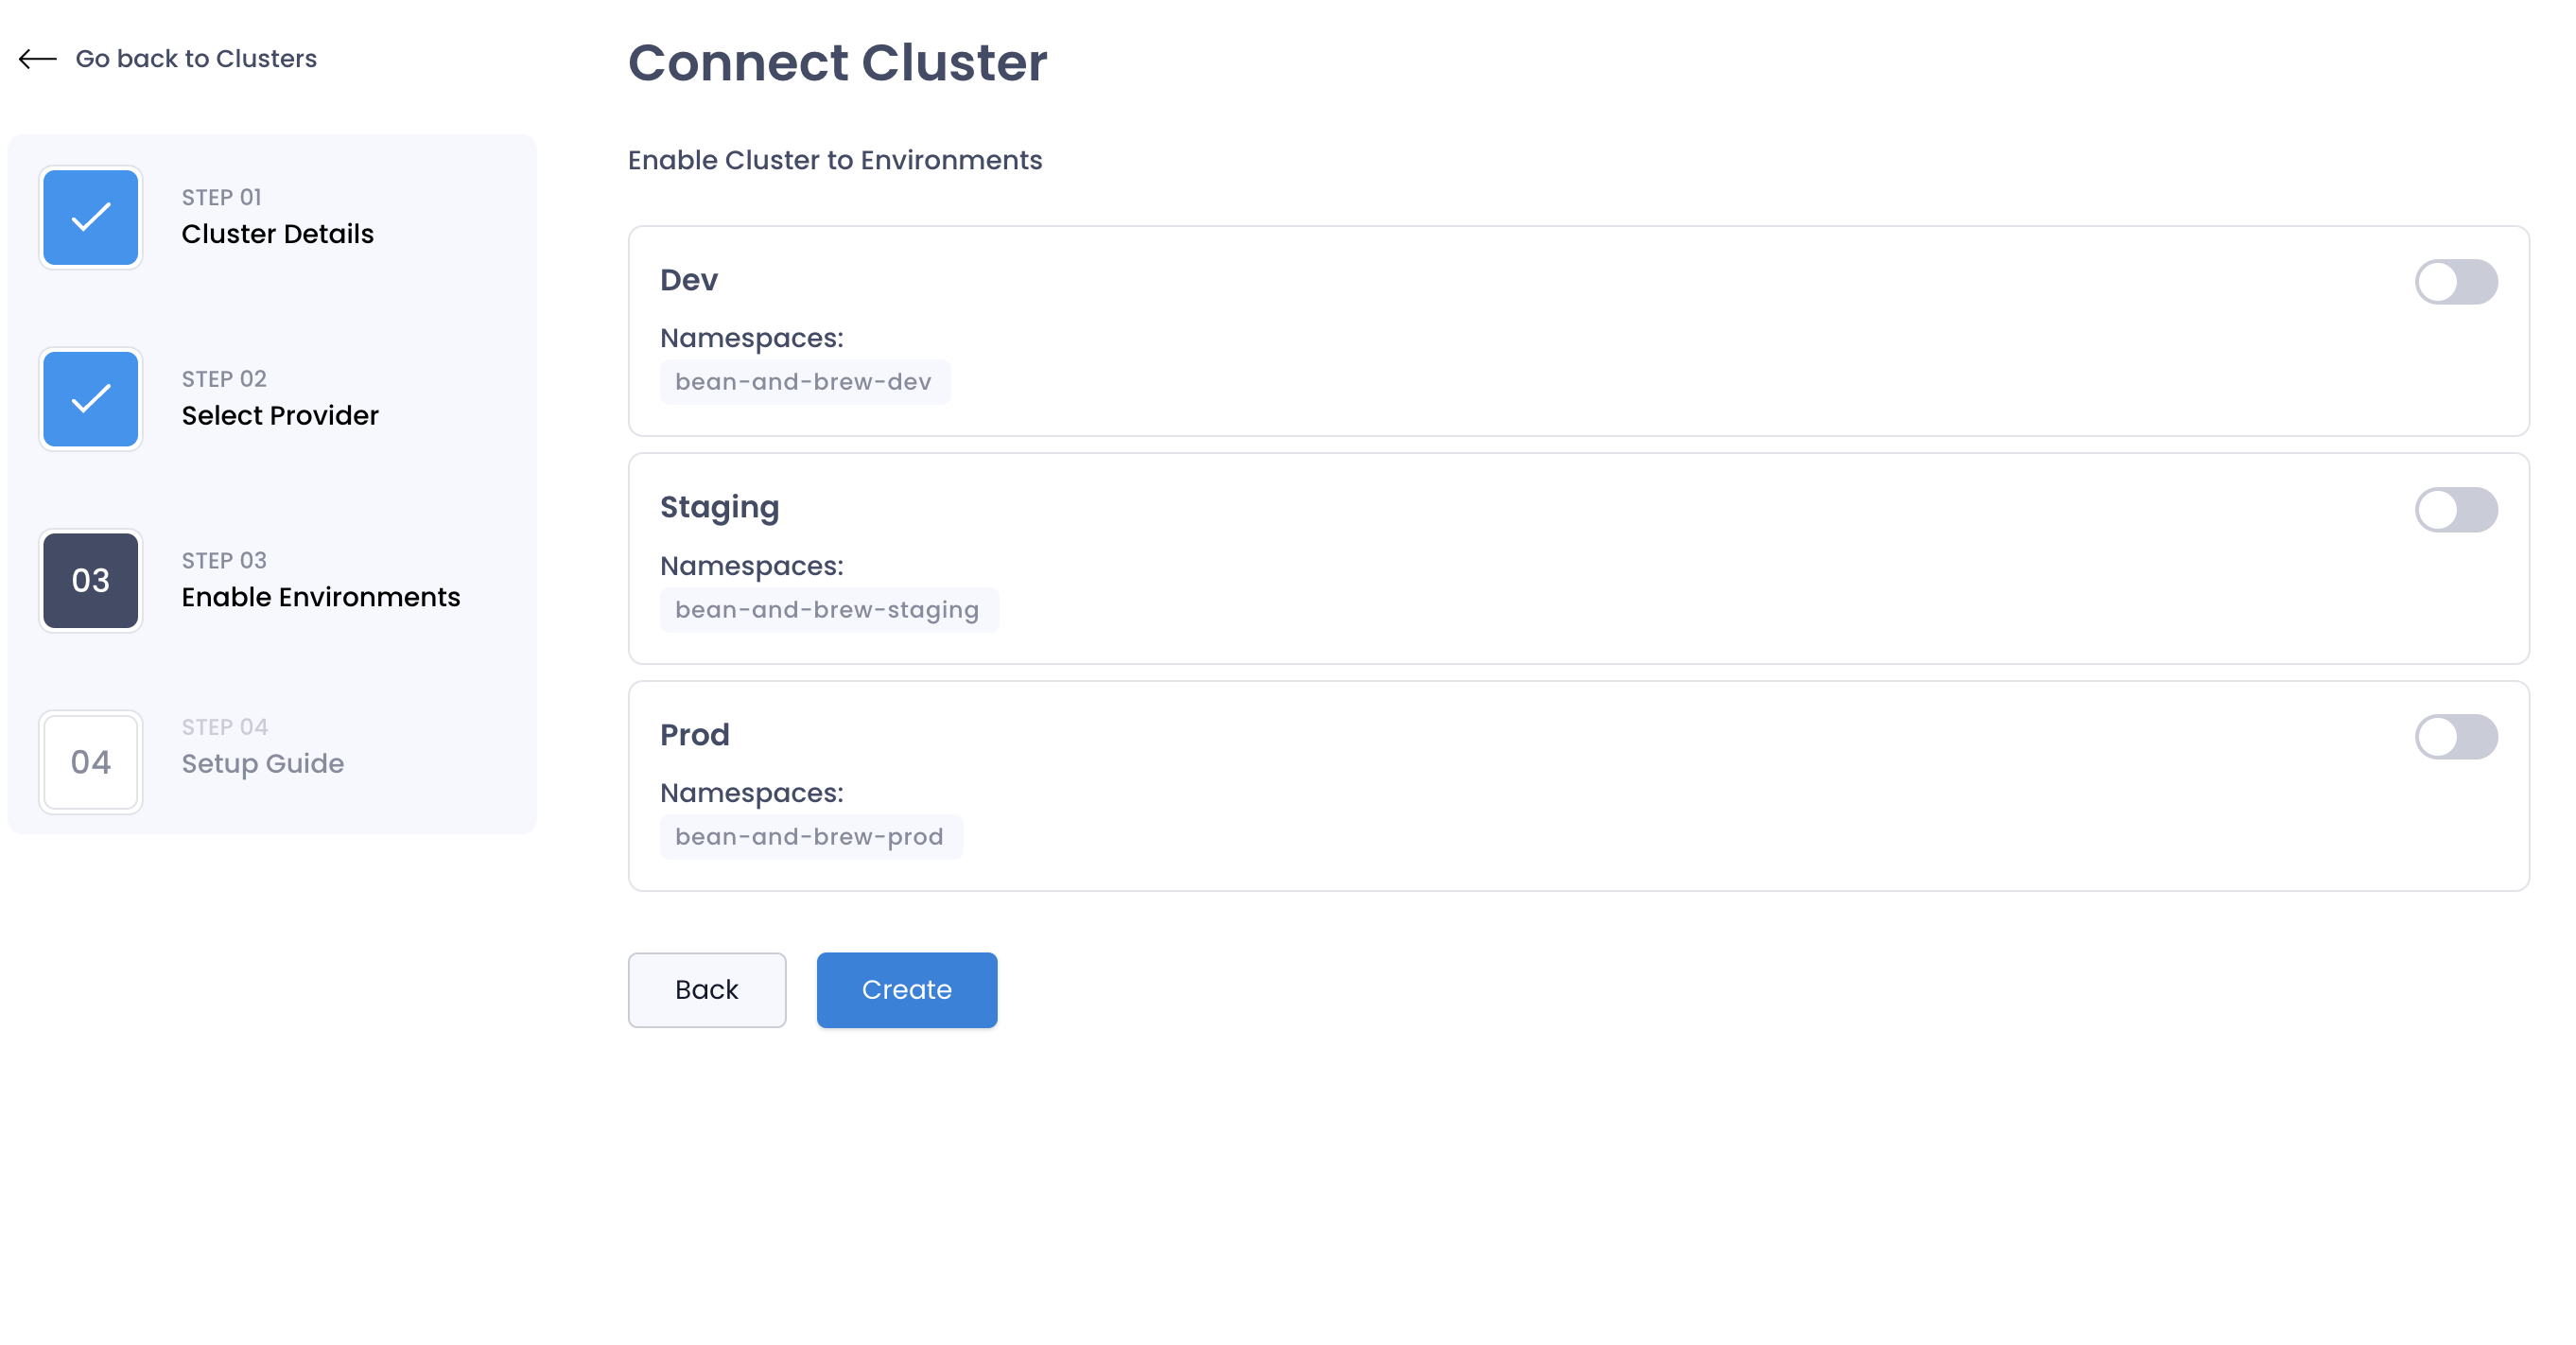Image resolution: width=2576 pixels, height=1345 pixels.
Task: Click the Step 01 checkmark icon
Action: (x=91, y=217)
